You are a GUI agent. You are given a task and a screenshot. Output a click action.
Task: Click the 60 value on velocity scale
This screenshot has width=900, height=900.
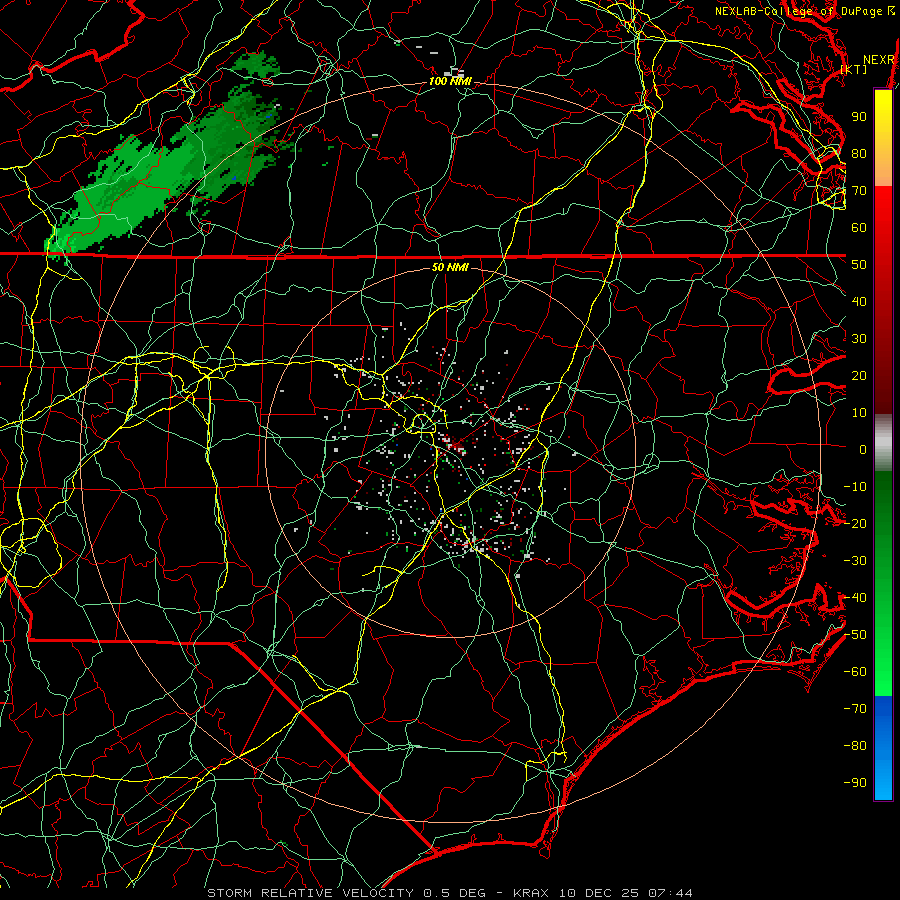[x=859, y=228]
